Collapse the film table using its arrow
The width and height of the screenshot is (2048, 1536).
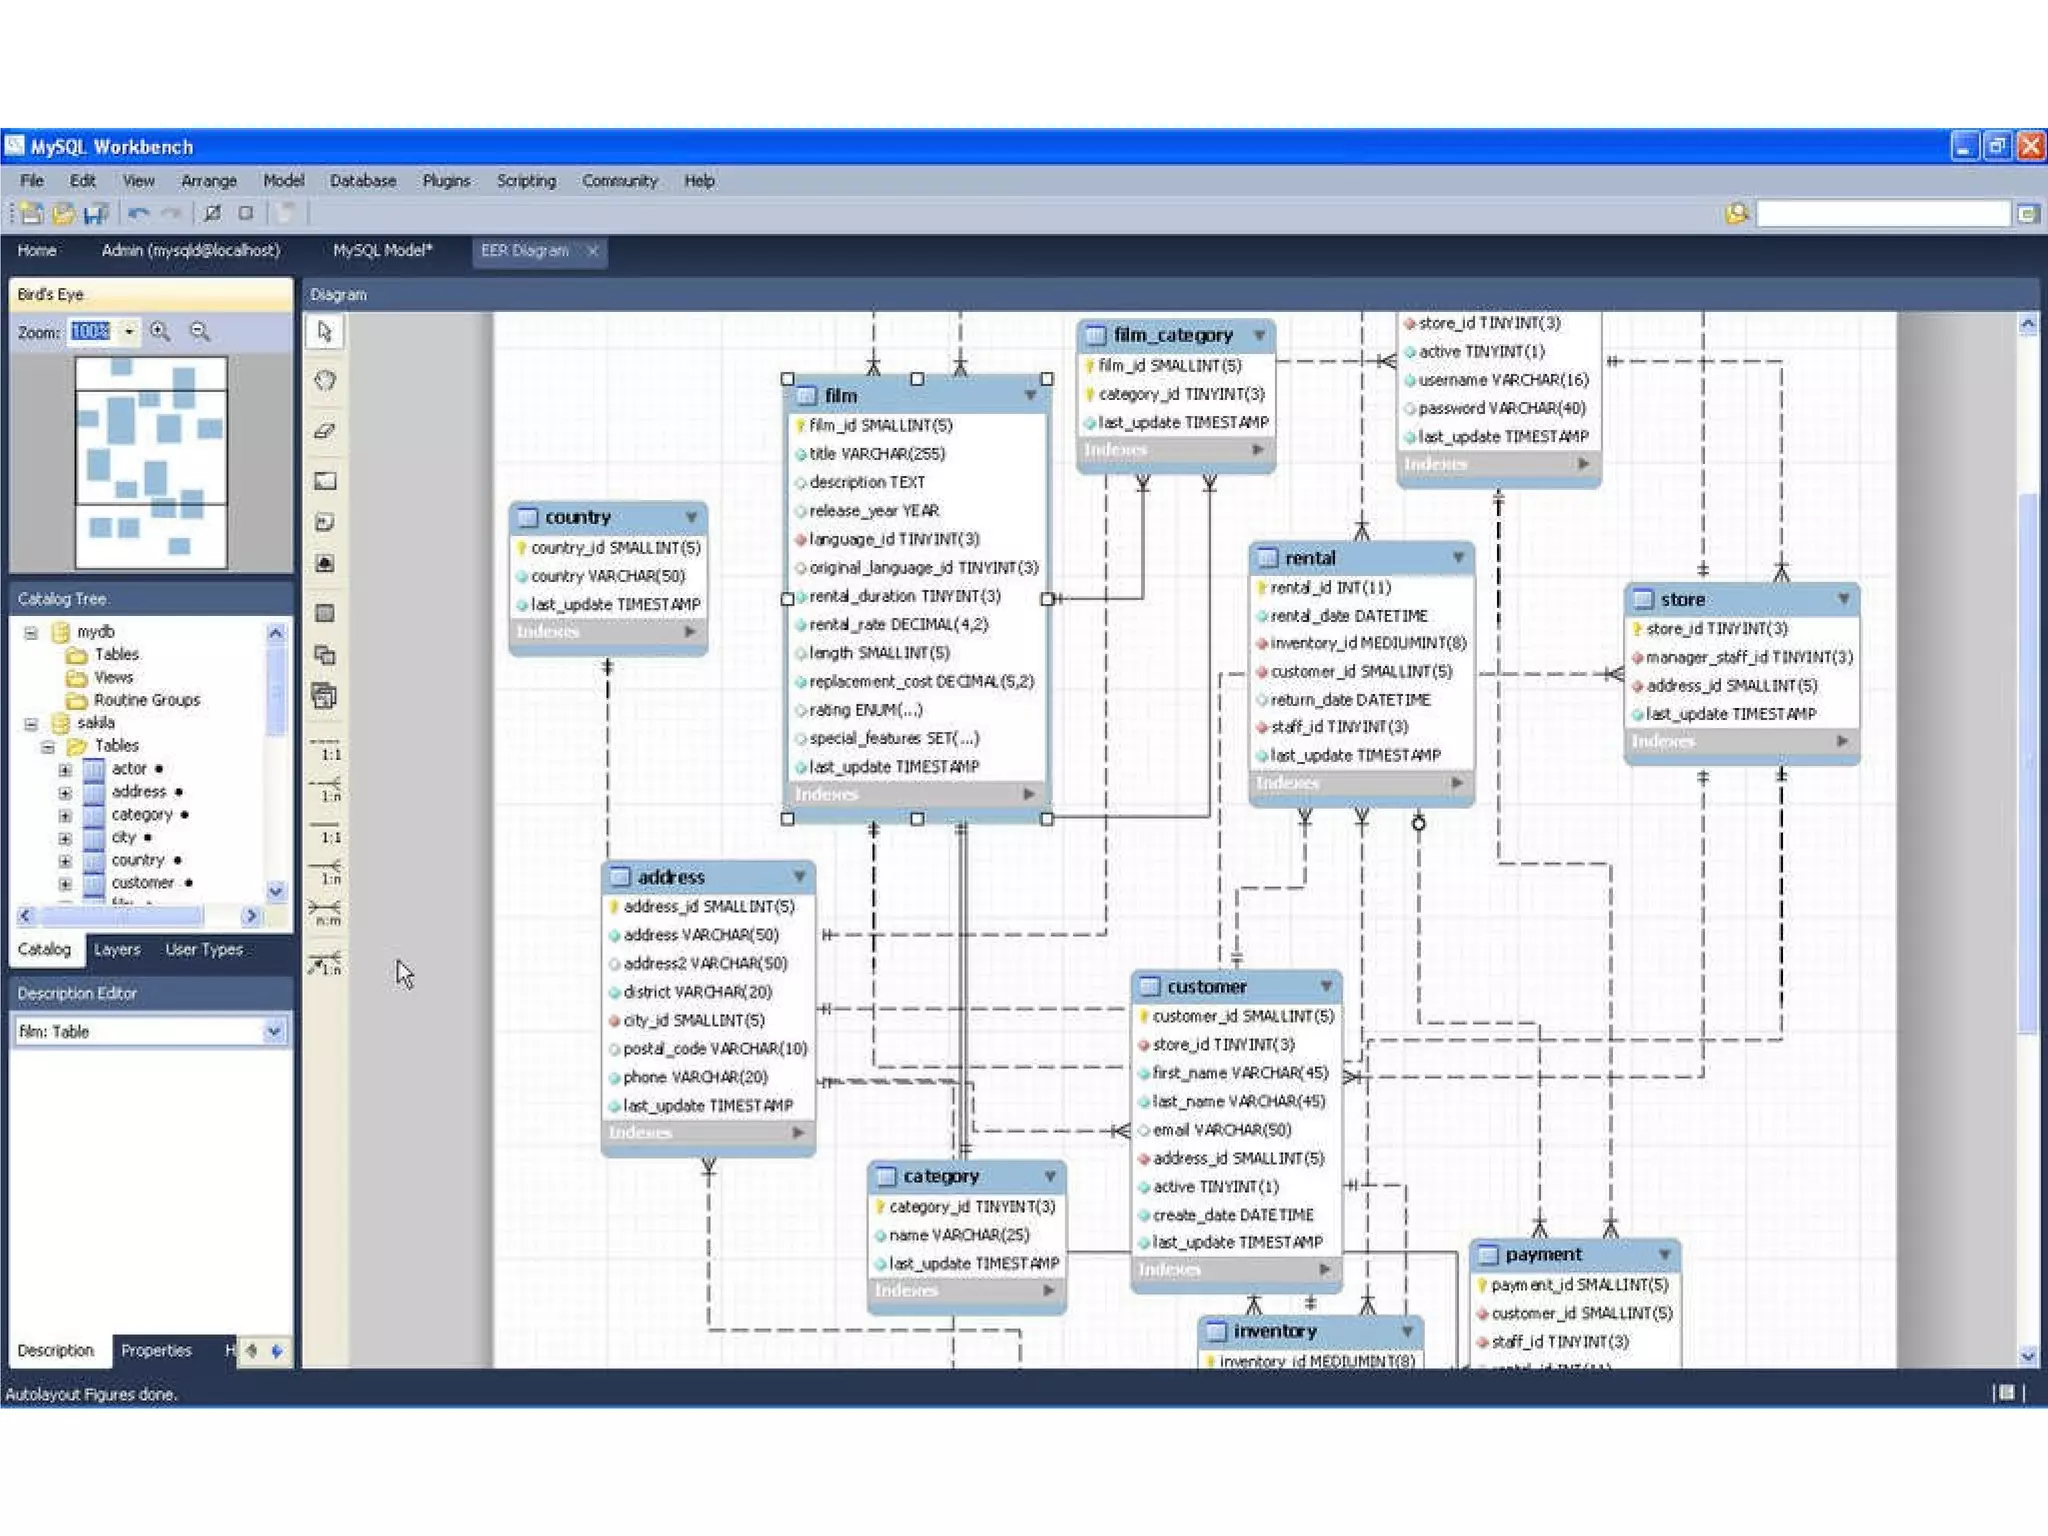click(1030, 396)
